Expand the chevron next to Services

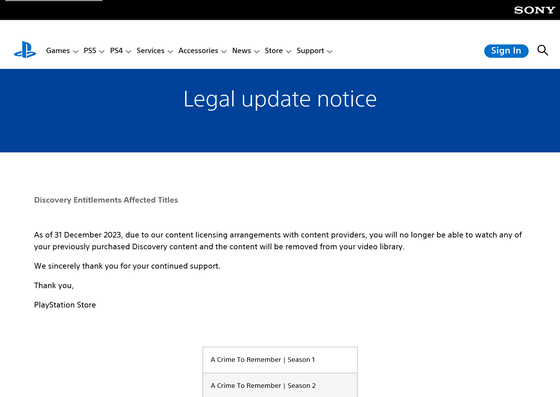(170, 52)
